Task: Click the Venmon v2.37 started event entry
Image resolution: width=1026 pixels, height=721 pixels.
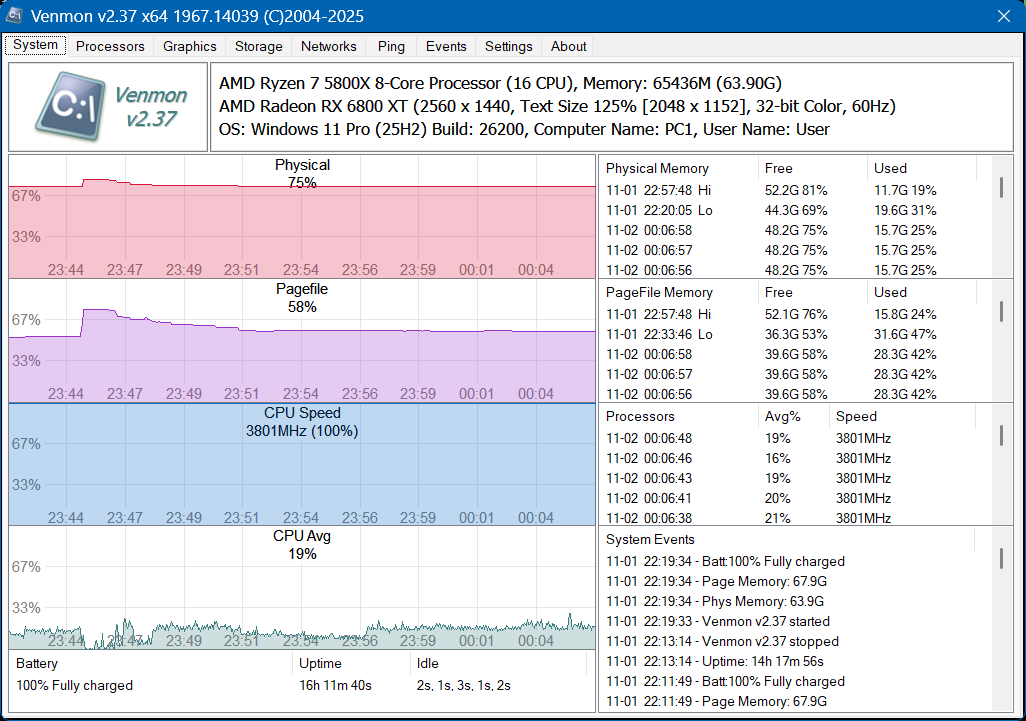Action: pyautogui.click(x=720, y=621)
